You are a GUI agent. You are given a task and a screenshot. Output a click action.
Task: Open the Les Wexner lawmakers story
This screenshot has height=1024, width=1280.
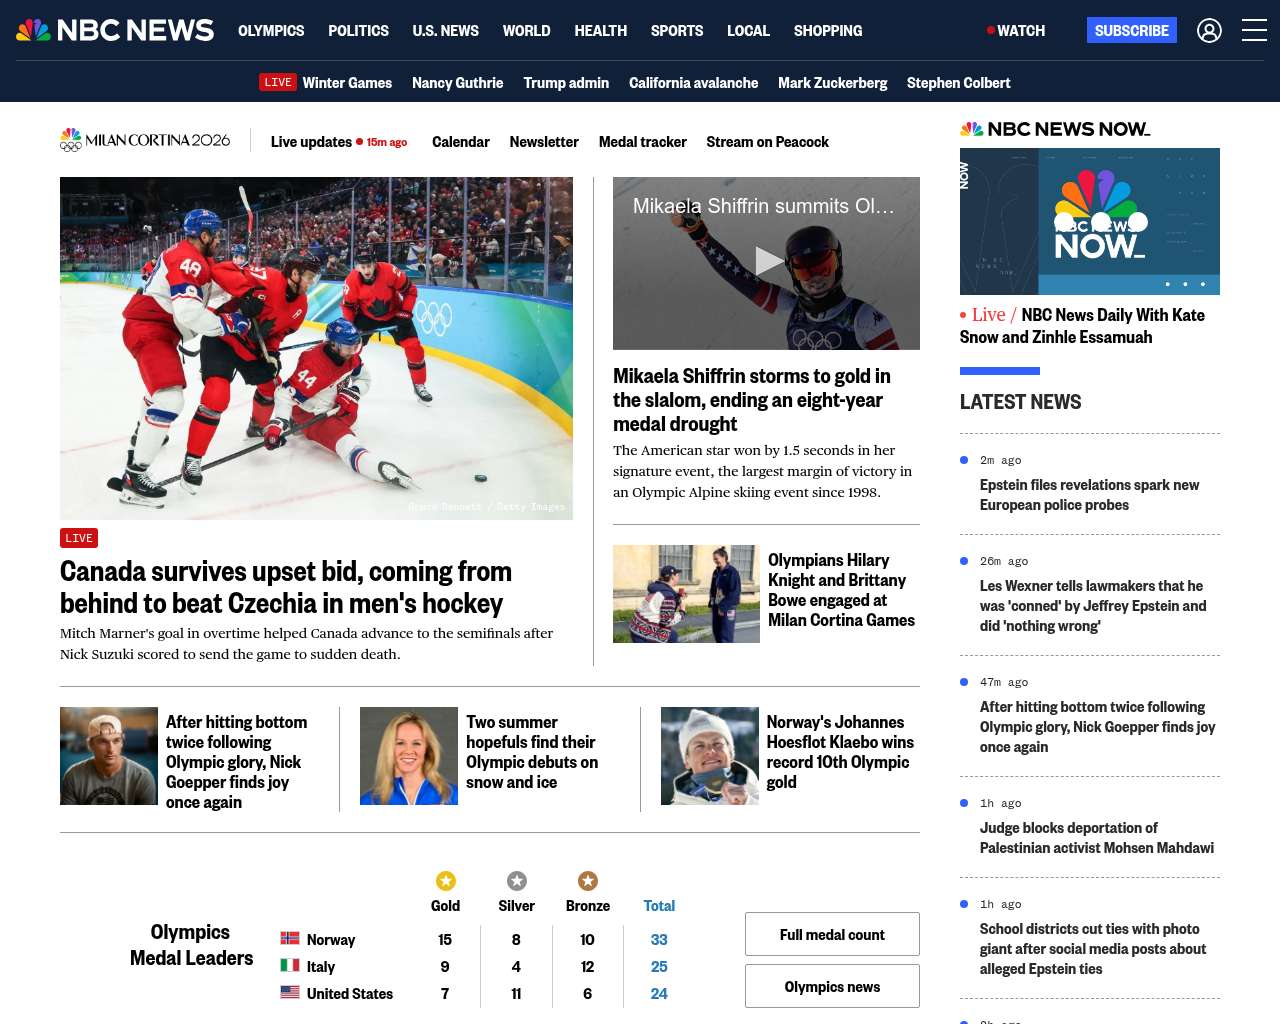pyautogui.click(x=1093, y=606)
